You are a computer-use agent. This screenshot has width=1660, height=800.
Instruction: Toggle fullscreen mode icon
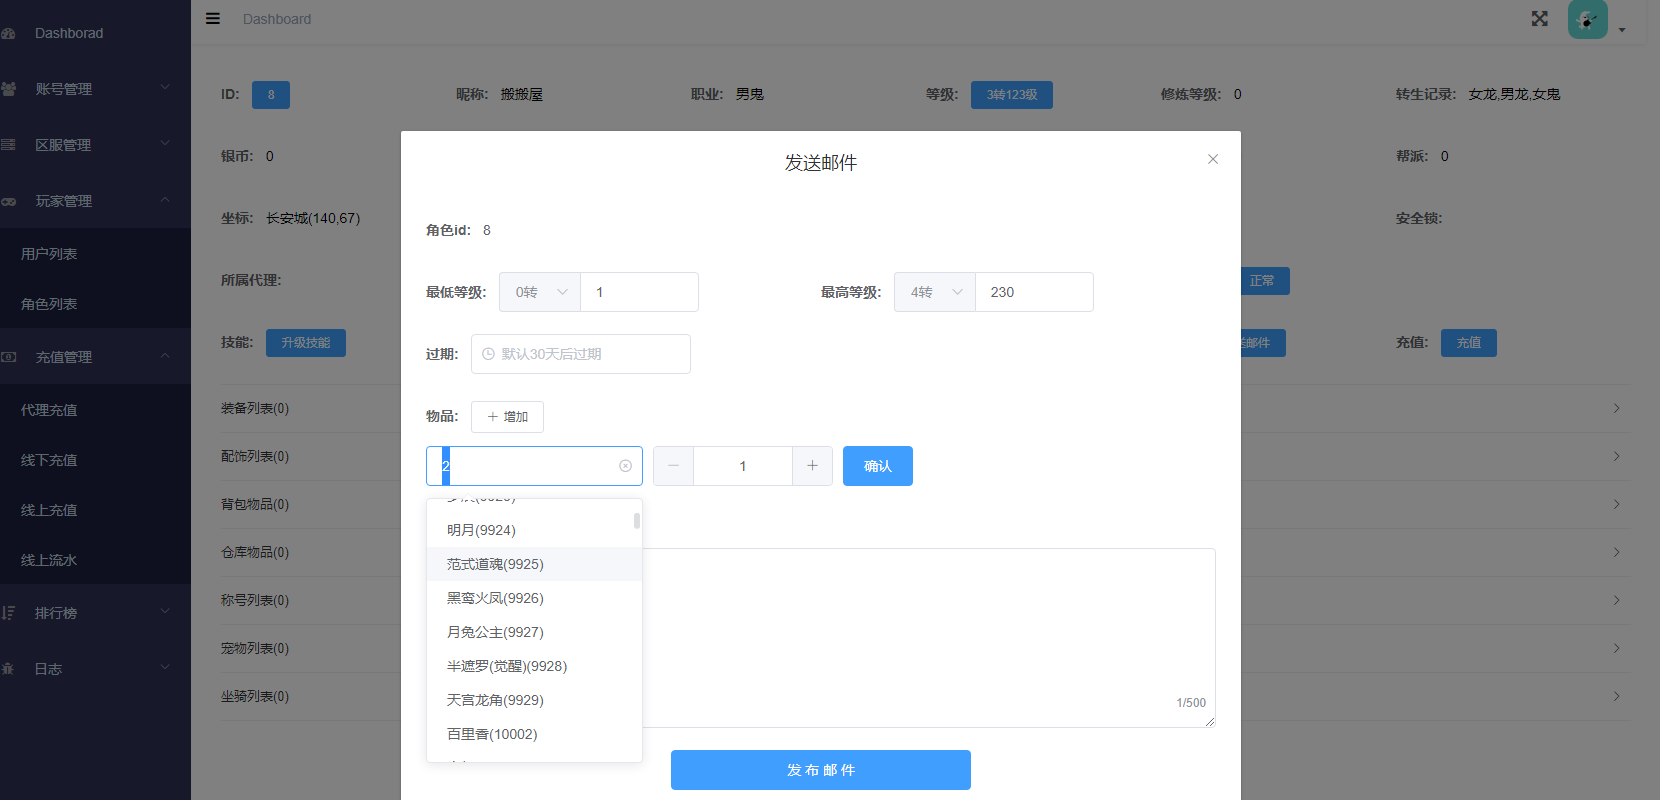point(1539,19)
